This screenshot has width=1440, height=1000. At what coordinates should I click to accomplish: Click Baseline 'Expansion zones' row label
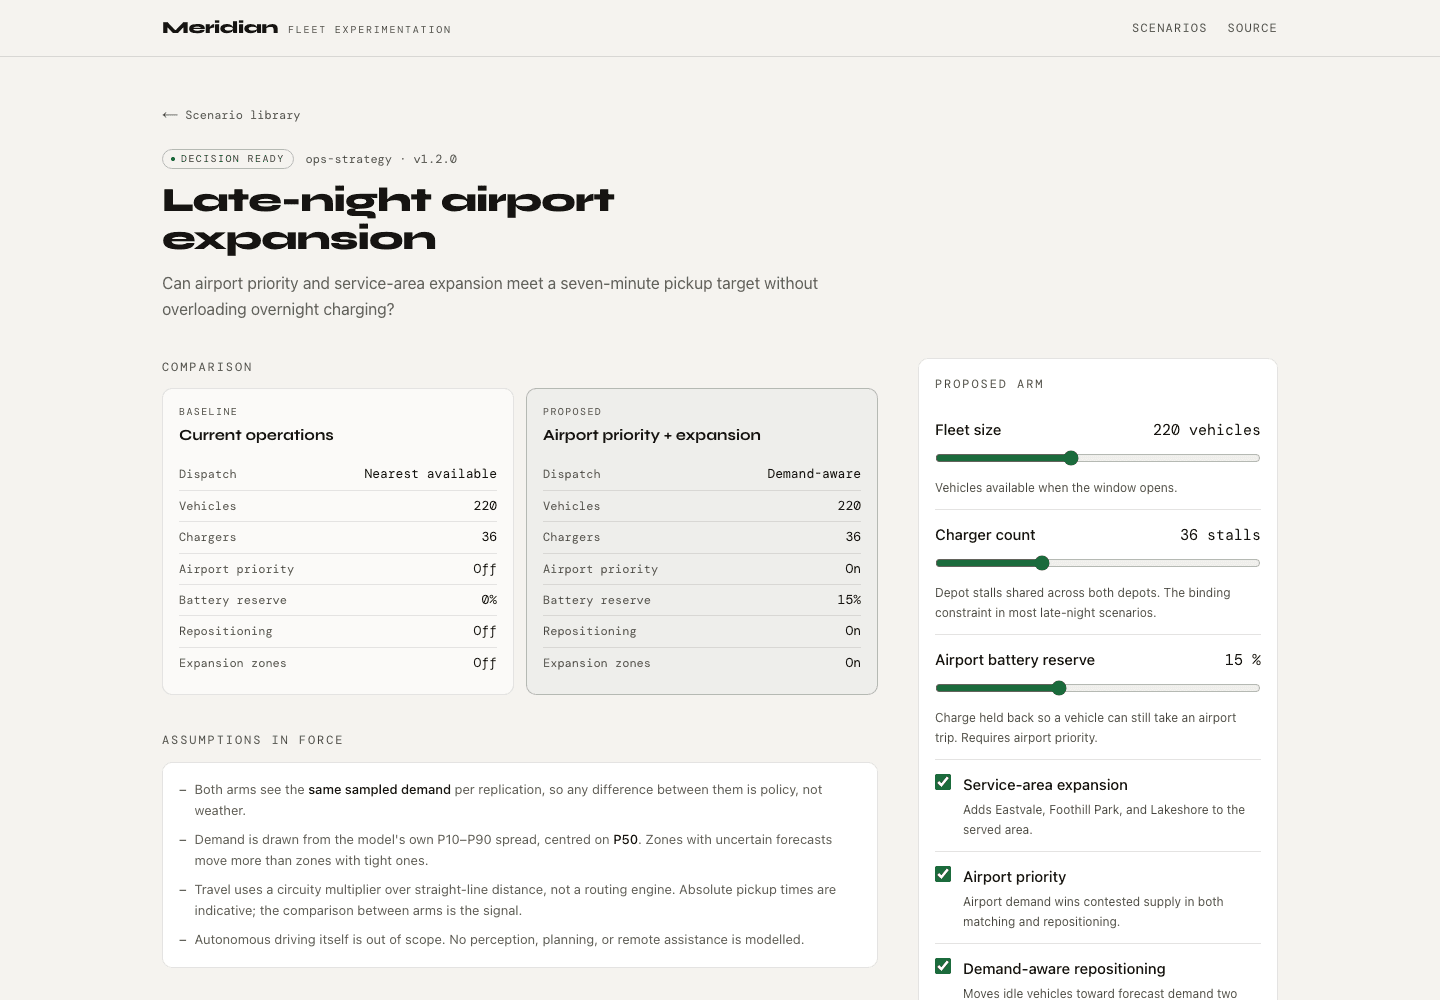coord(233,663)
